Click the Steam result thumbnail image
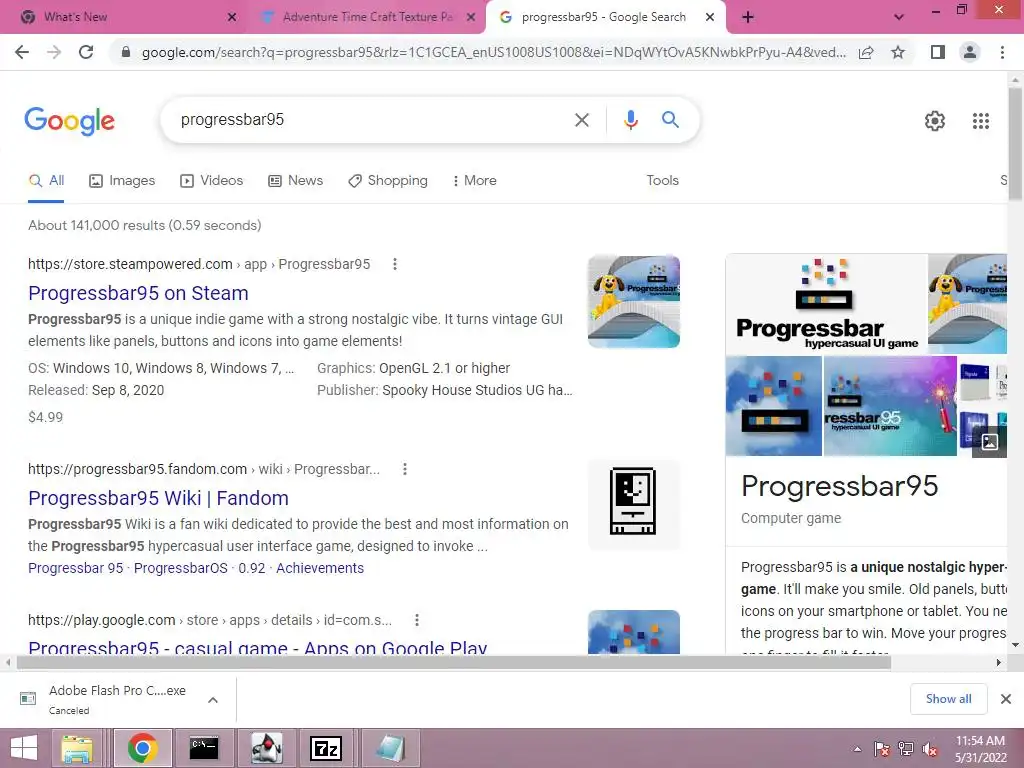The image size is (1024, 768). pos(633,301)
